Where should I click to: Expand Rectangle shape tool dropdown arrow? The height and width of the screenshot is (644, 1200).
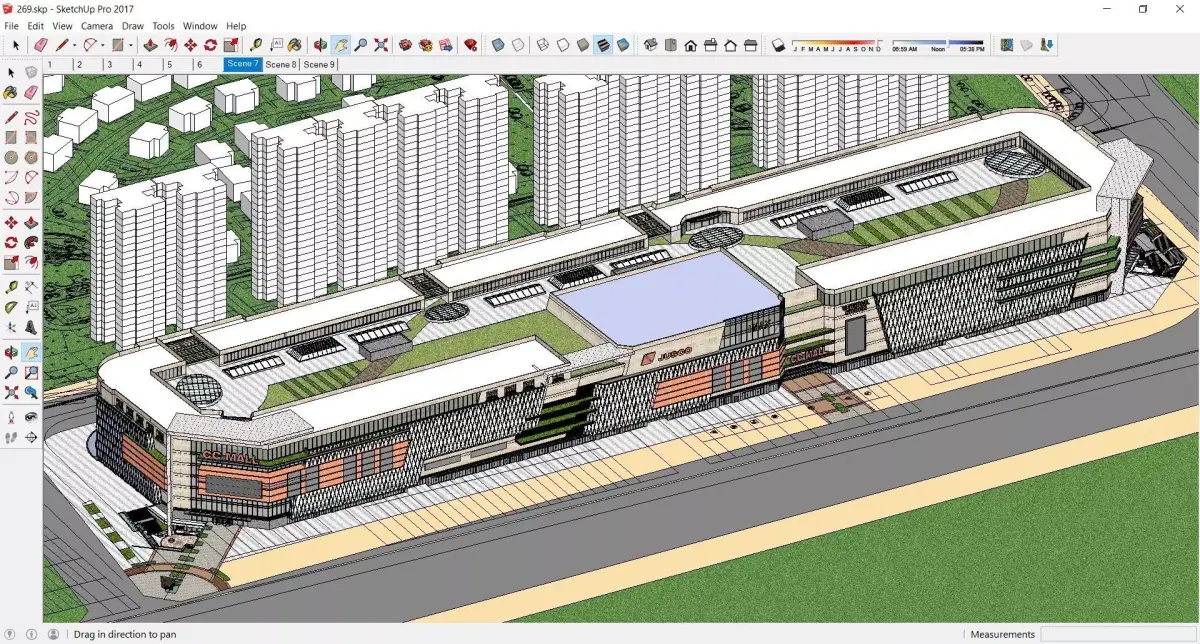131,45
